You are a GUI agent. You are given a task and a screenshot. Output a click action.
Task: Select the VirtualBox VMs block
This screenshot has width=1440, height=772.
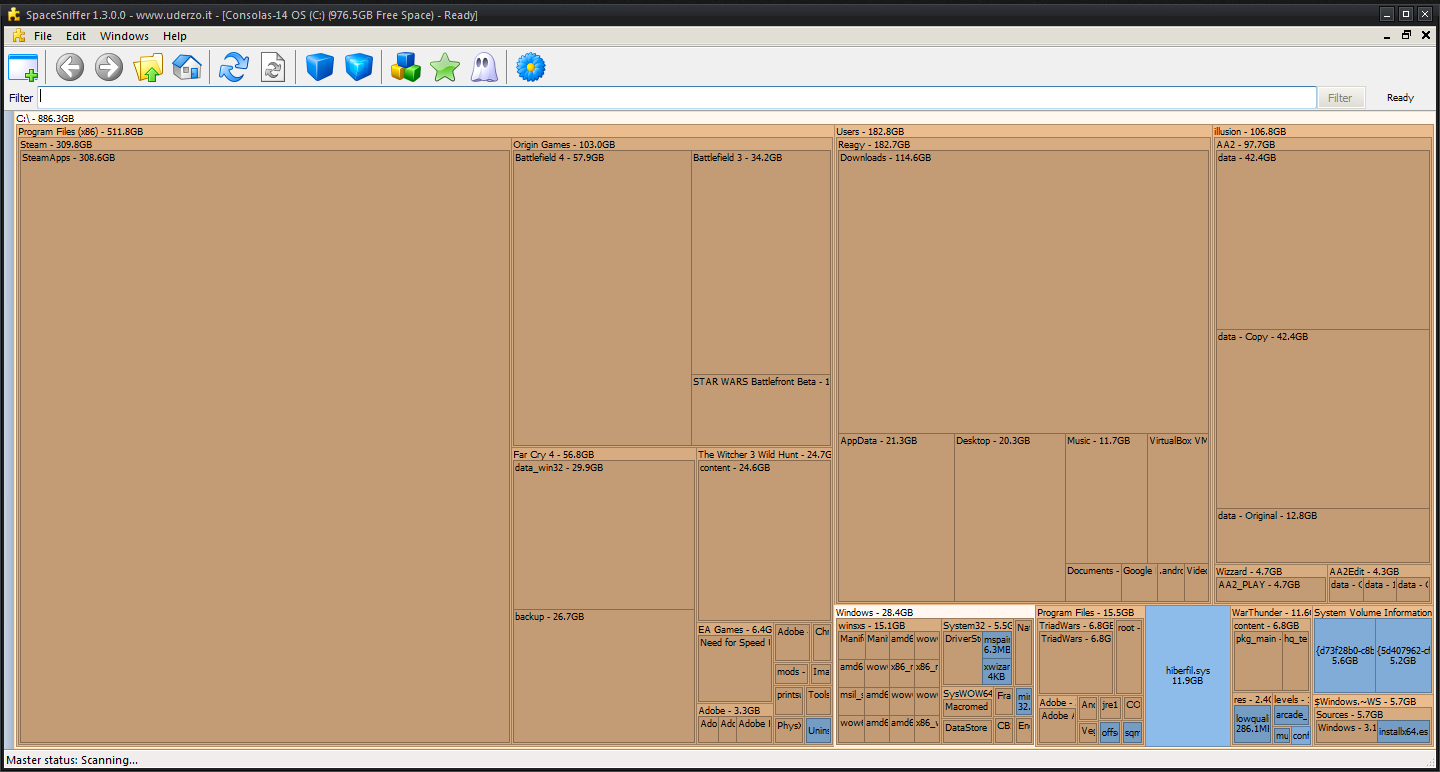(x=1178, y=499)
